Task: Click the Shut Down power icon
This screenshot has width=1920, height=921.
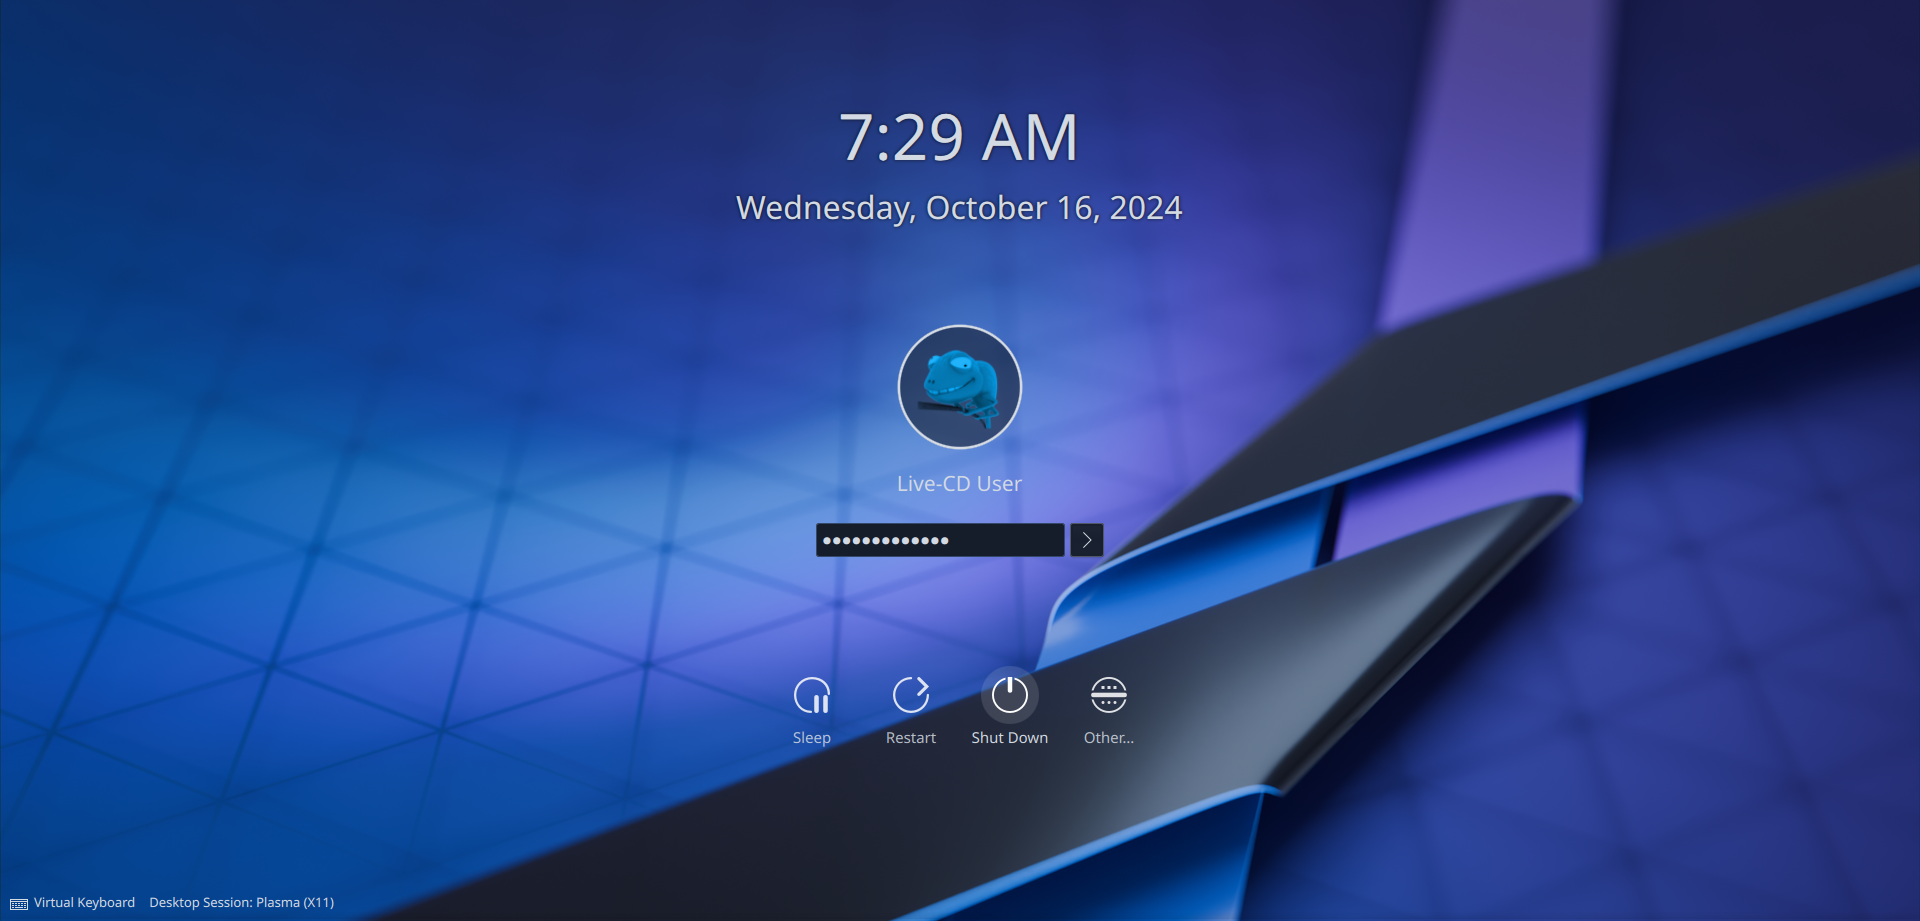Action: [1010, 695]
